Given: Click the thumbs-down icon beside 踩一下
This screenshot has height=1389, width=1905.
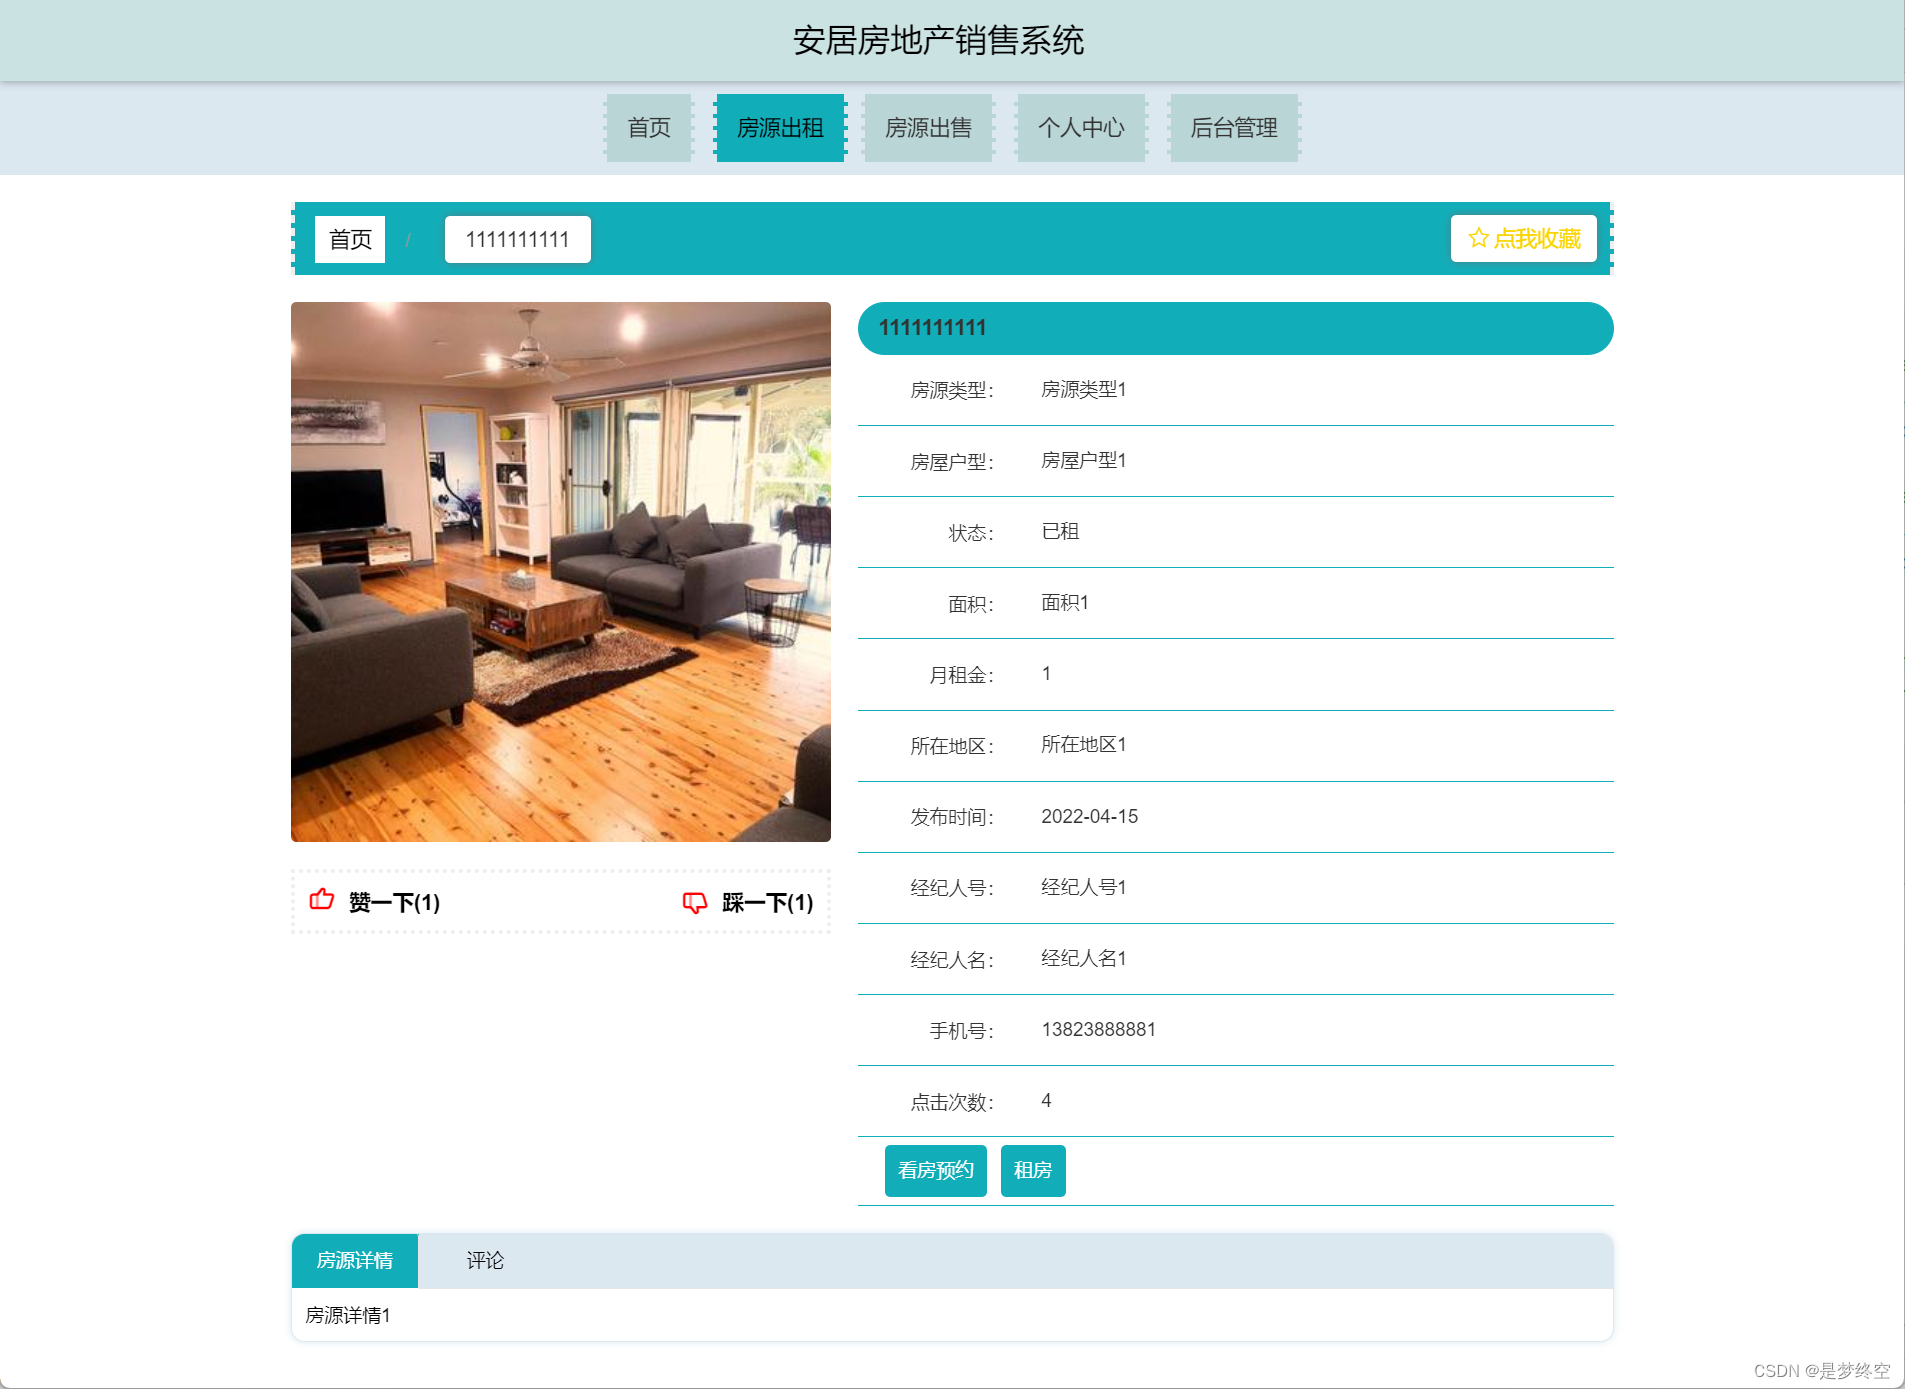Looking at the screenshot, I should tap(695, 903).
